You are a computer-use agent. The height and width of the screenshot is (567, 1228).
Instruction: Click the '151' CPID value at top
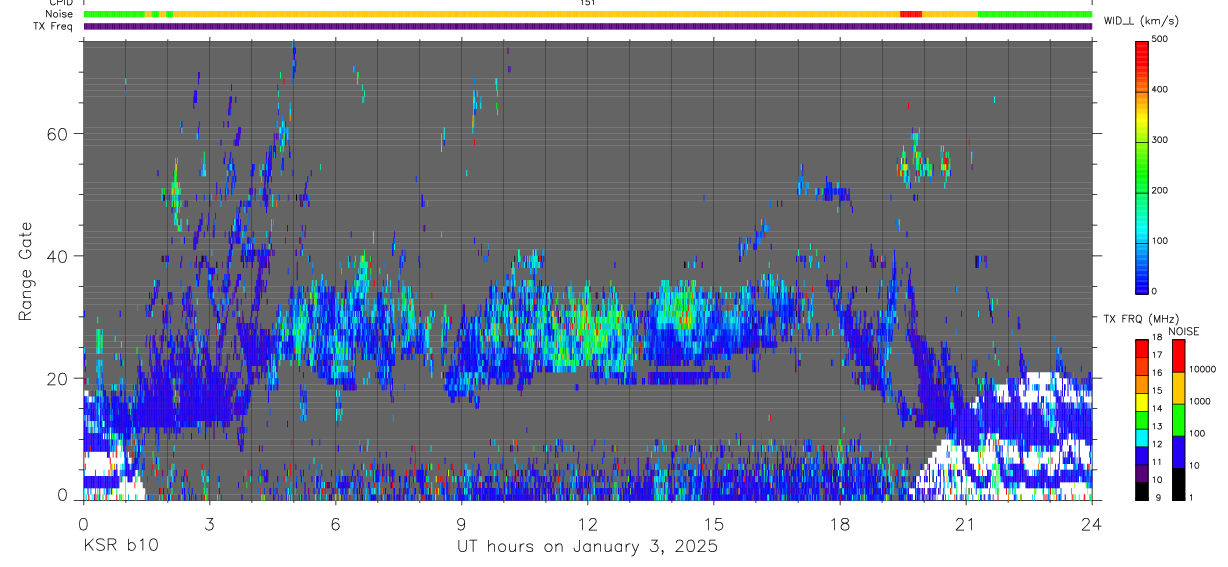point(587,3)
